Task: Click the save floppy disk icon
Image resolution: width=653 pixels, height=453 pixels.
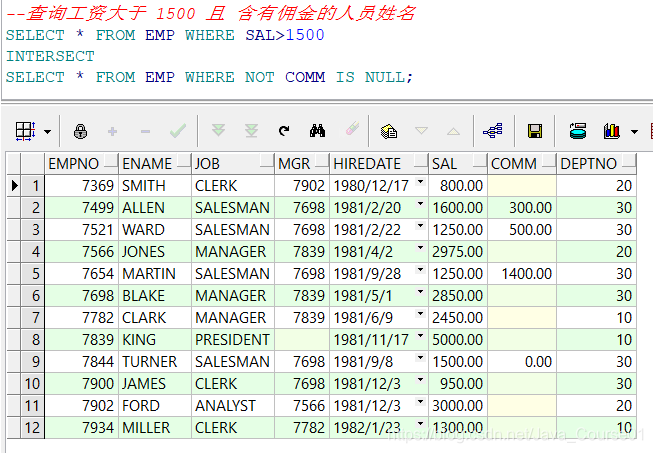Action: pyautogui.click(x=535, y=132)
